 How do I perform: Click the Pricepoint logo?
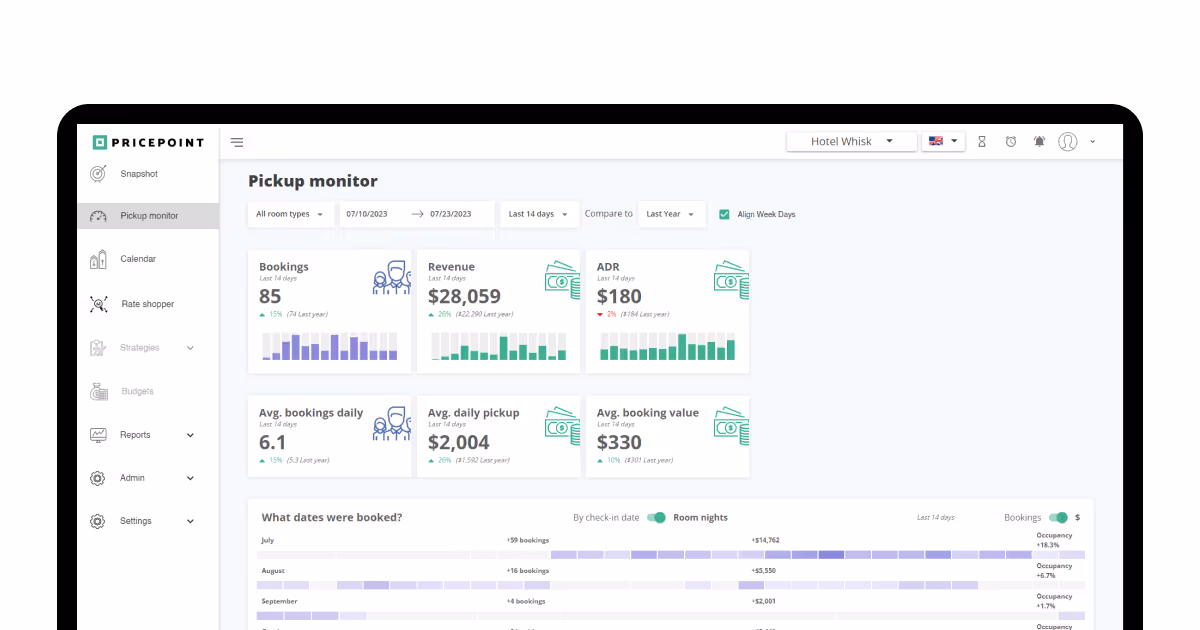[x=148, y=142]
